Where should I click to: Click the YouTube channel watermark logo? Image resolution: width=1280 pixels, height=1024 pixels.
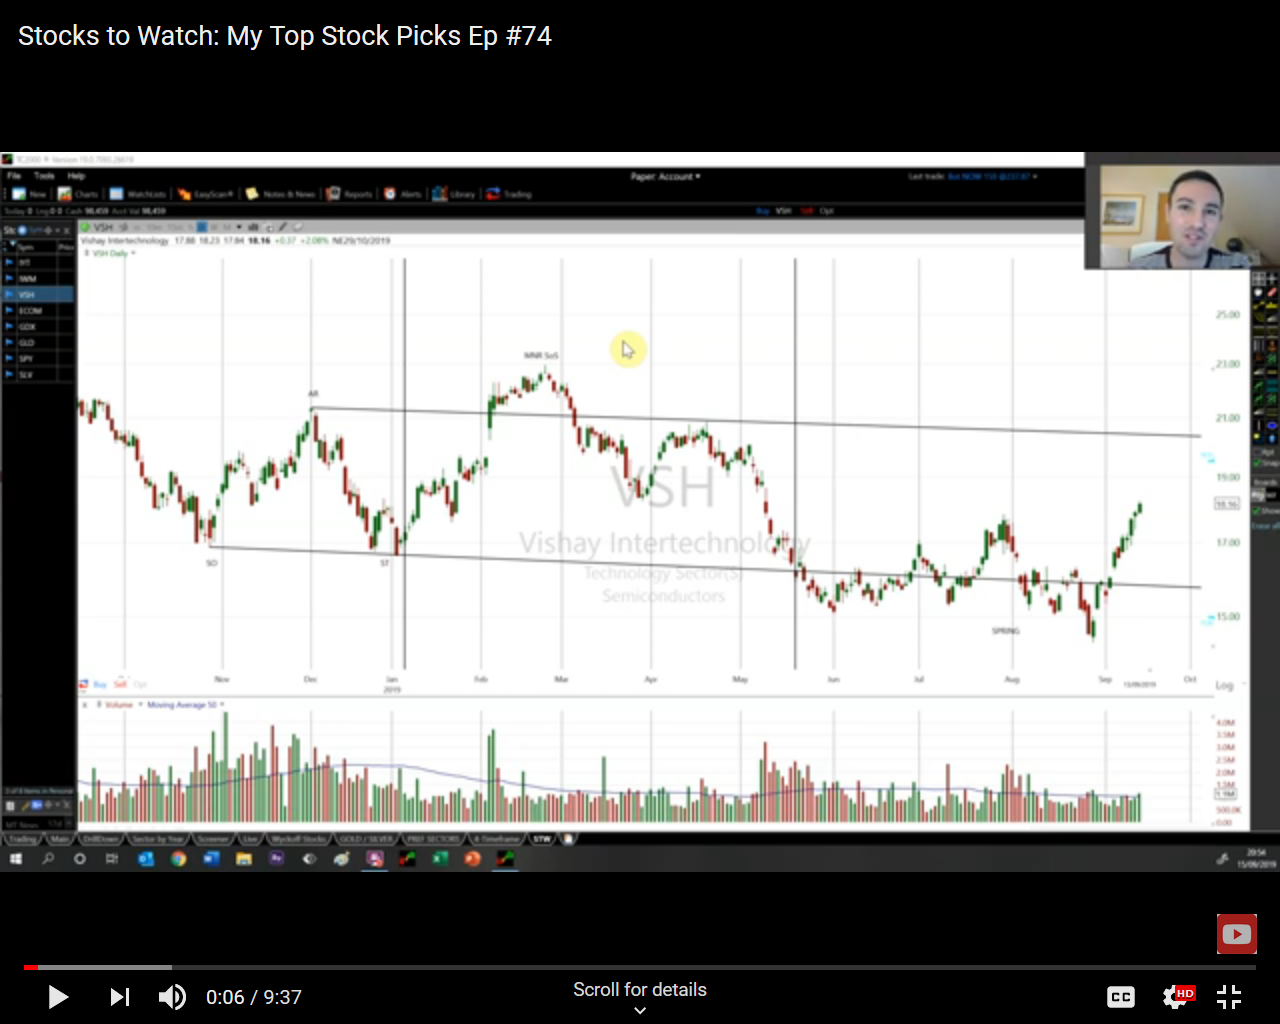(1236, 934)
